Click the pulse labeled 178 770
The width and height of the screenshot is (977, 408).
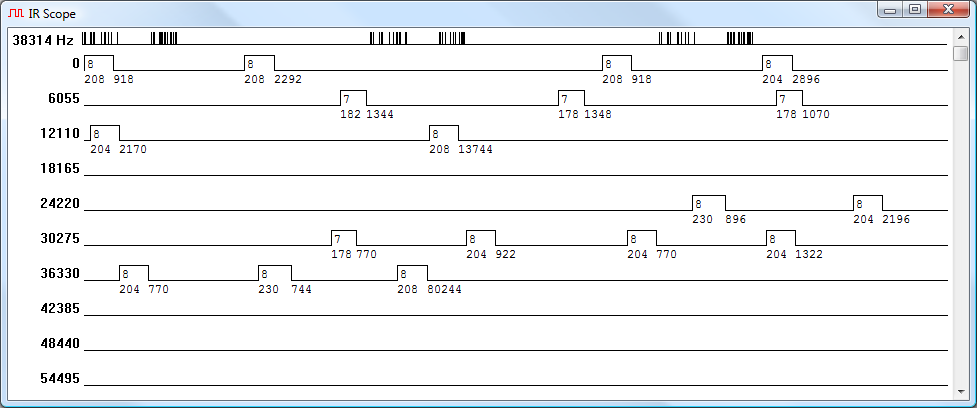coord(344,238)
